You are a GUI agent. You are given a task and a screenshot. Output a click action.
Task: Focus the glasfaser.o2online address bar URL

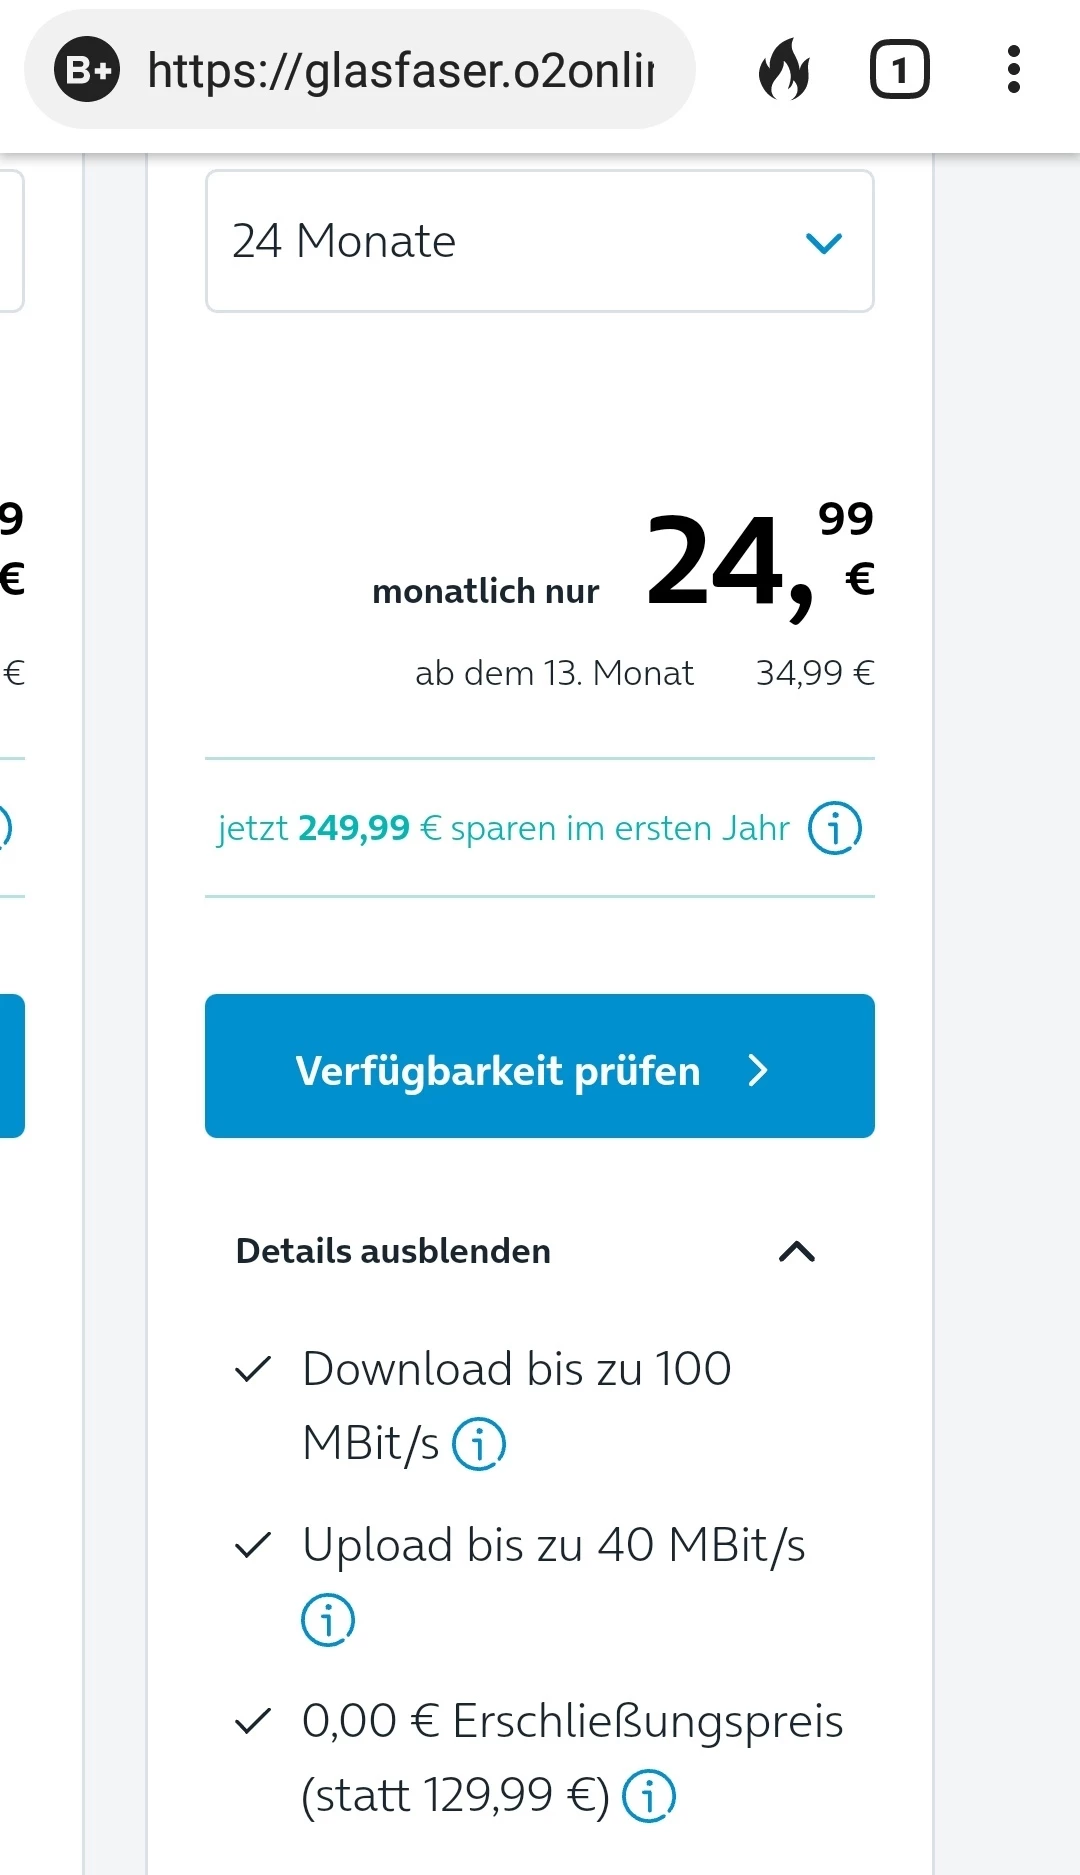[400, 70]
